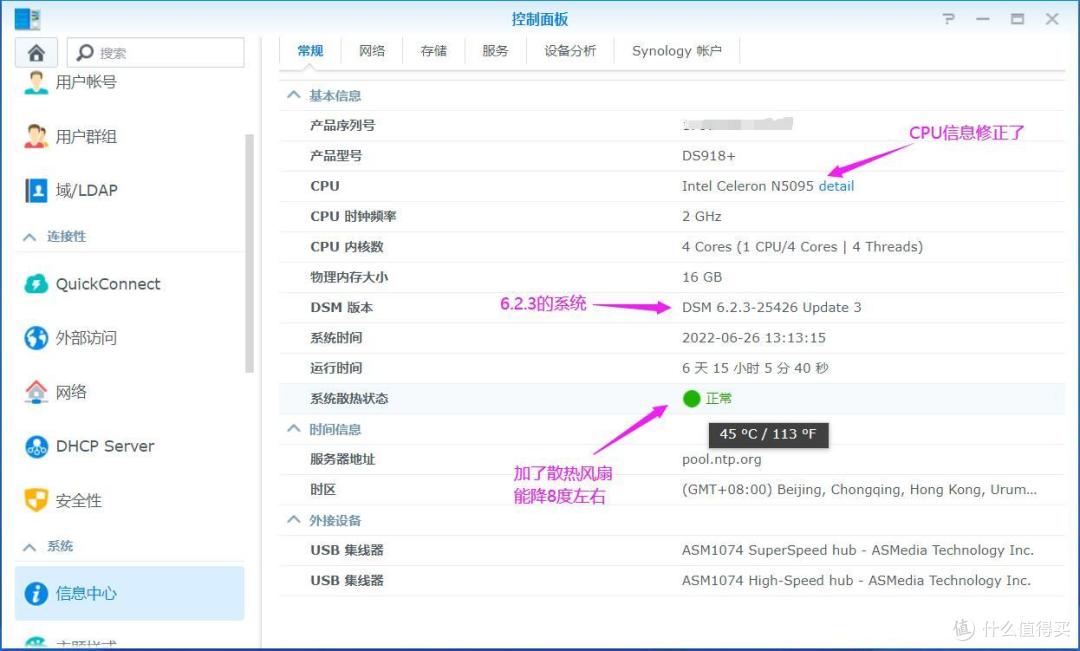Image resolution: width=1080 pixels, height=651 pixels.
Task: Open the 用户帐号 user icon
Action: tap(36, 82)
